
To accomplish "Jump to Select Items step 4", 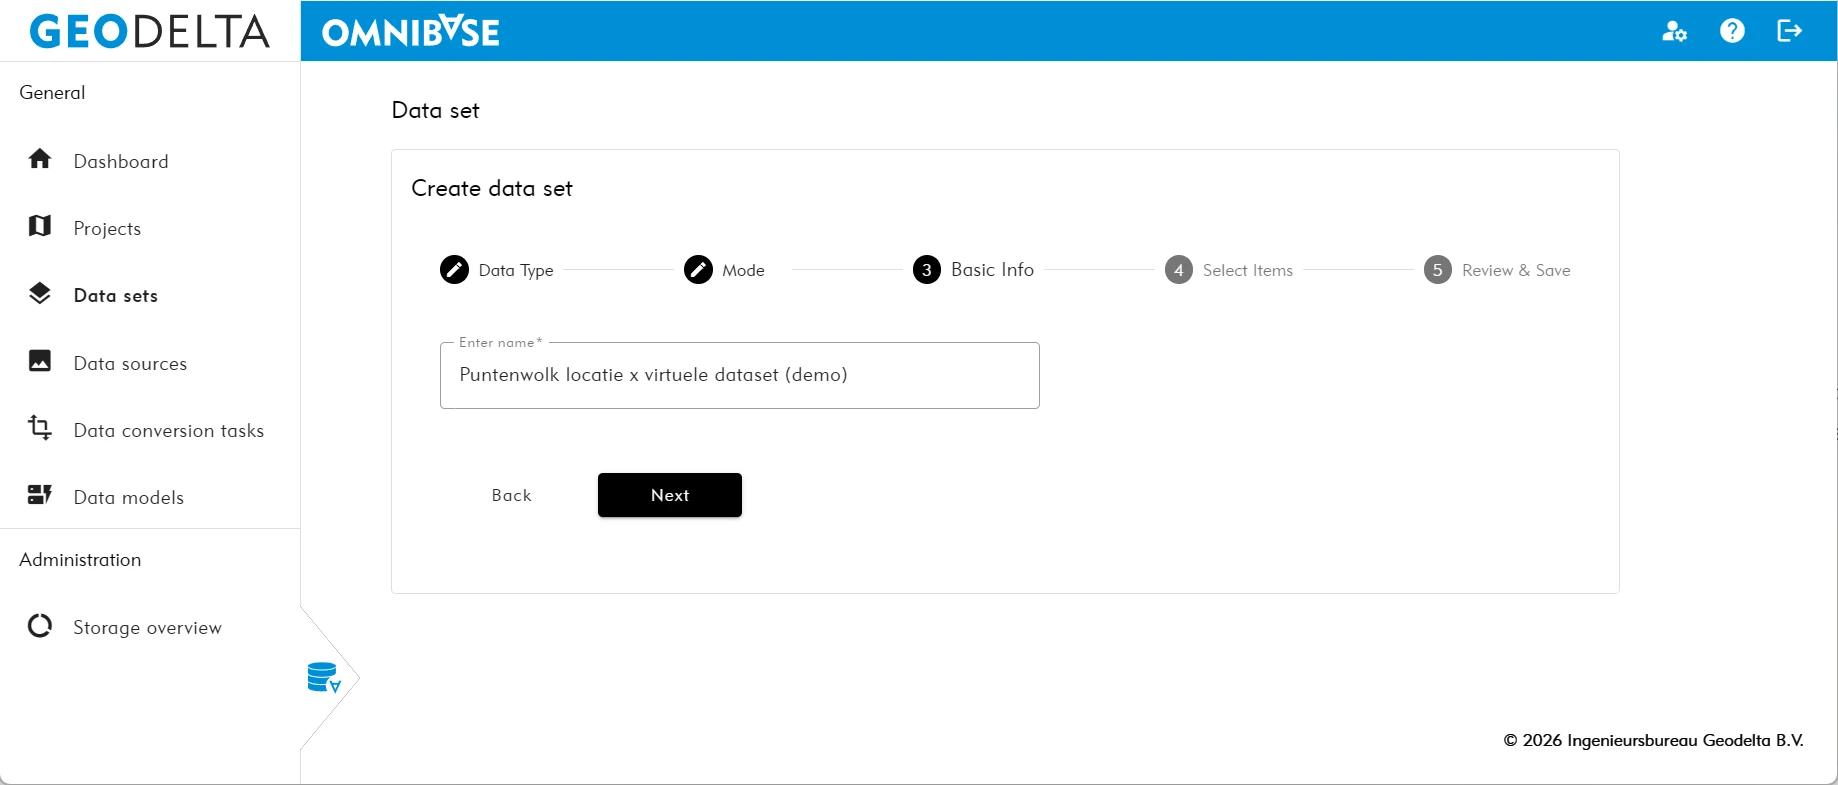I will [x=1229, y=270].
